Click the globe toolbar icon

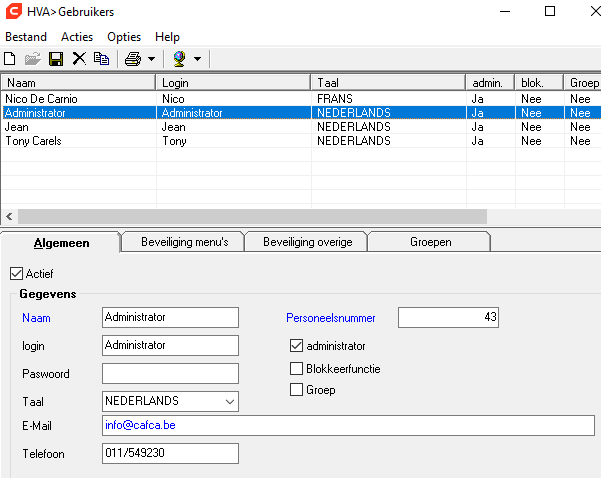pos(179,59)
